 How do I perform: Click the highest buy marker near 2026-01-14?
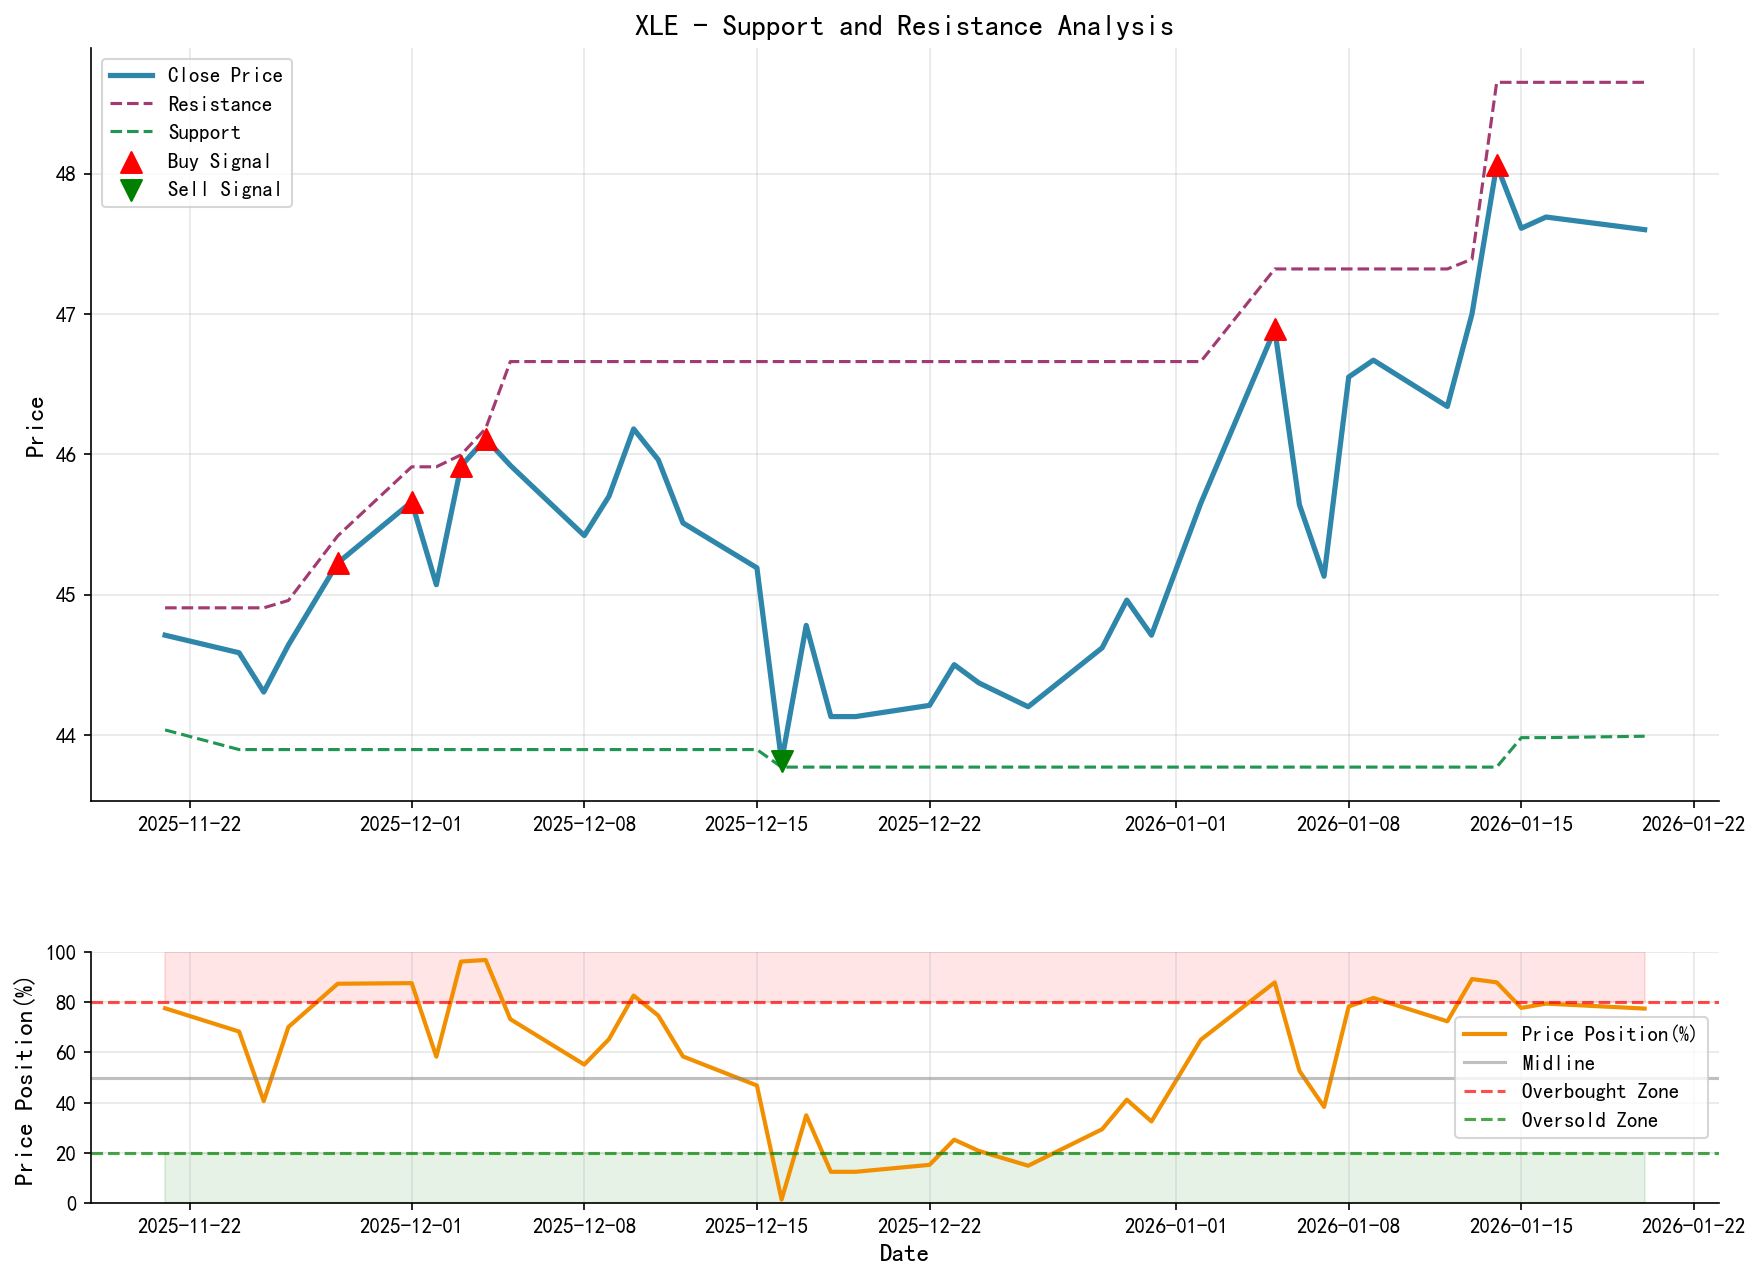point(1498,165)
